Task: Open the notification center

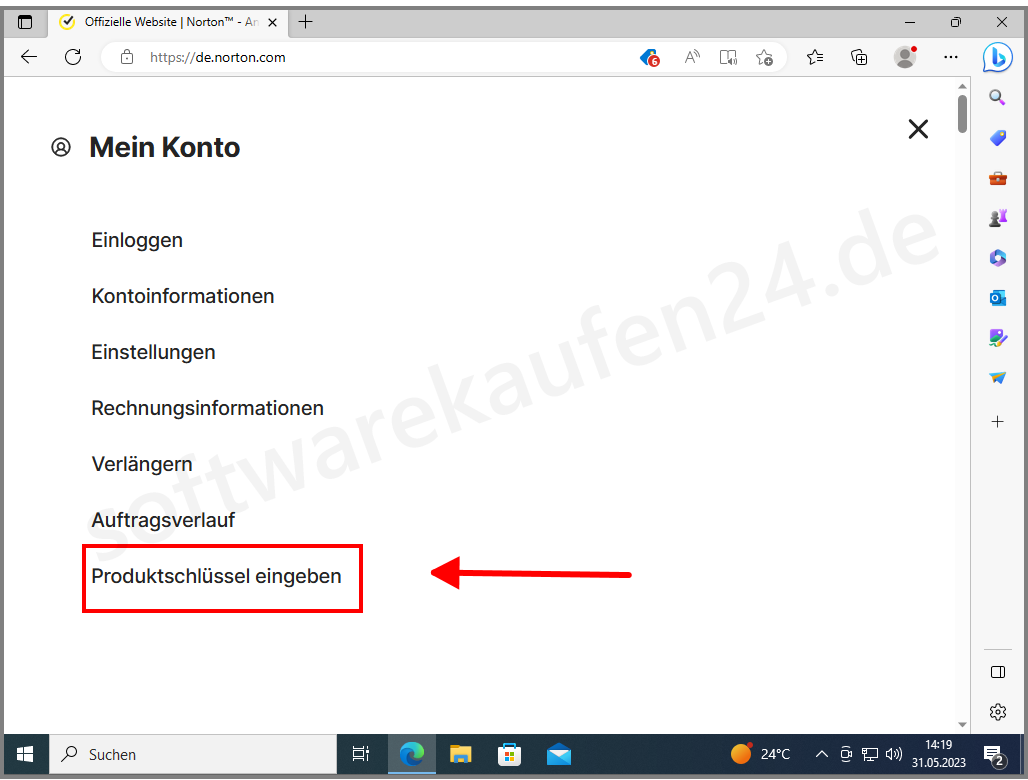Action: point(995,756)
